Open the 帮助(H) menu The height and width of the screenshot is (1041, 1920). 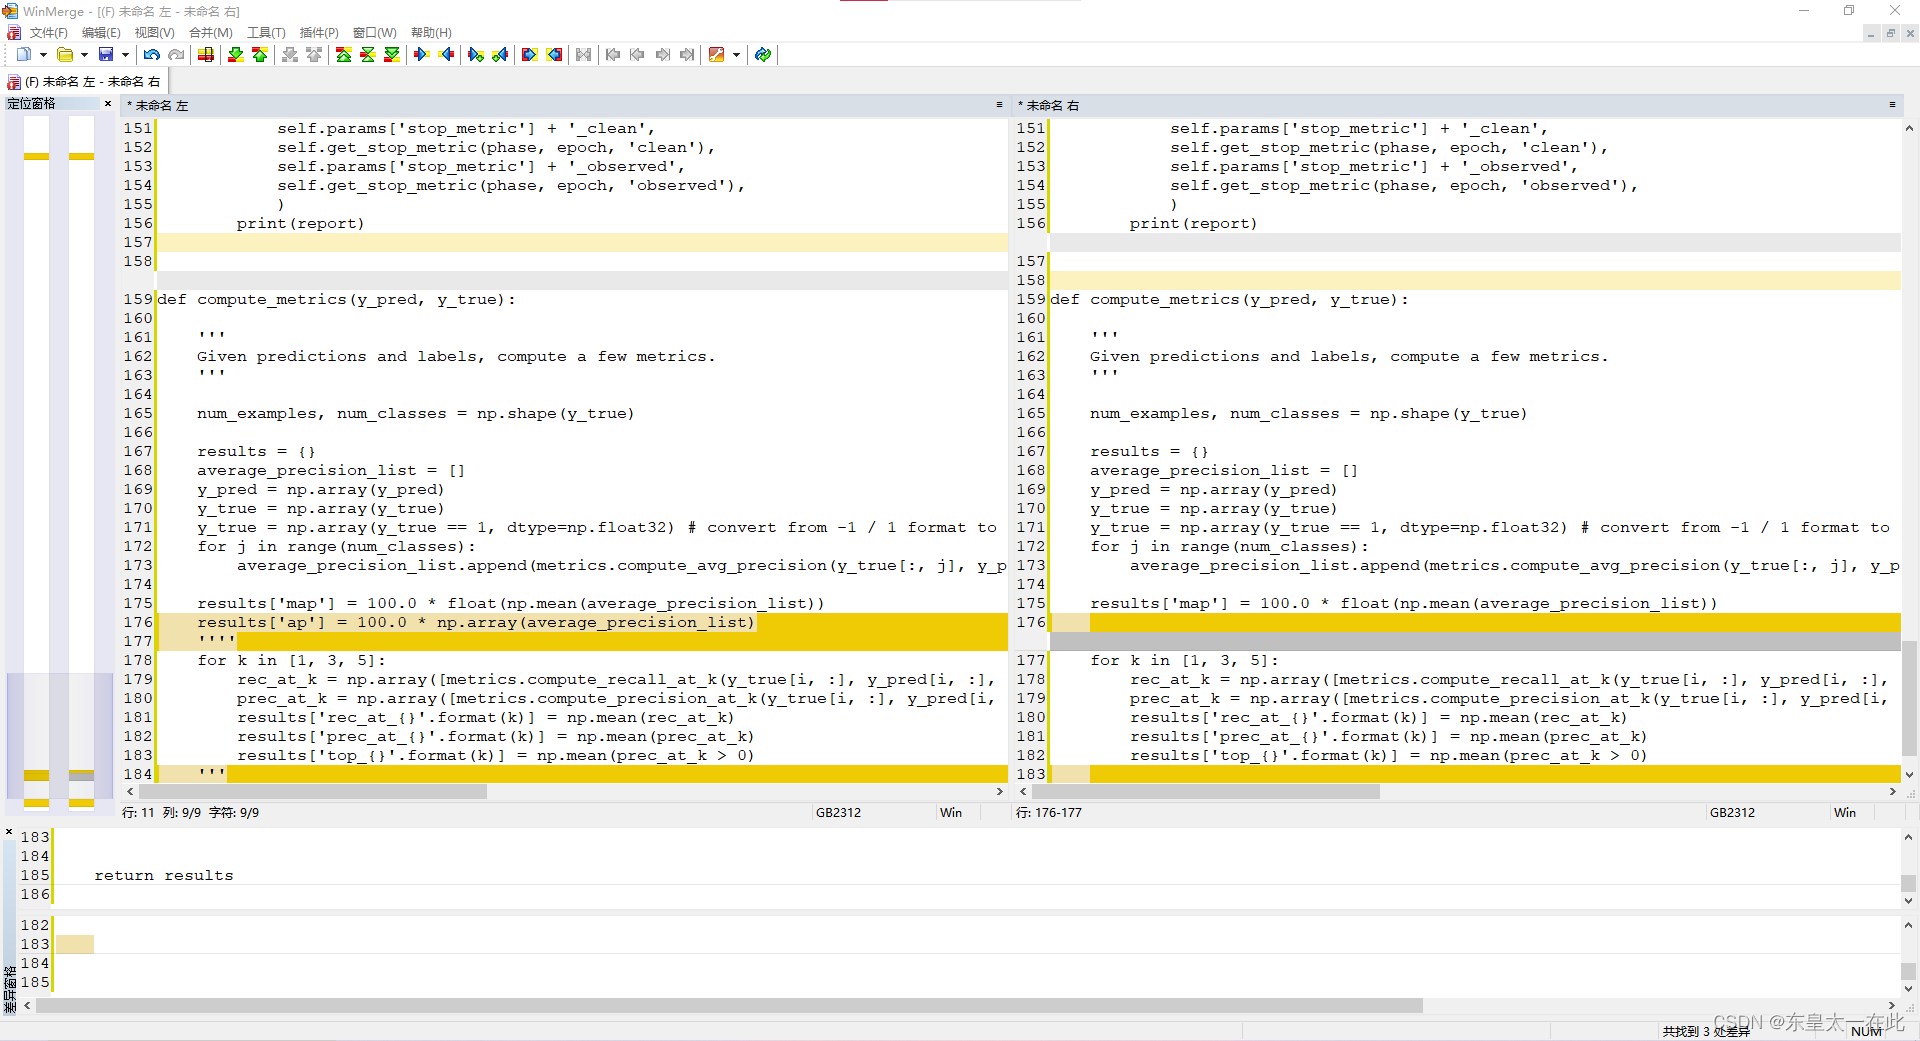click(x=431, y=33)
